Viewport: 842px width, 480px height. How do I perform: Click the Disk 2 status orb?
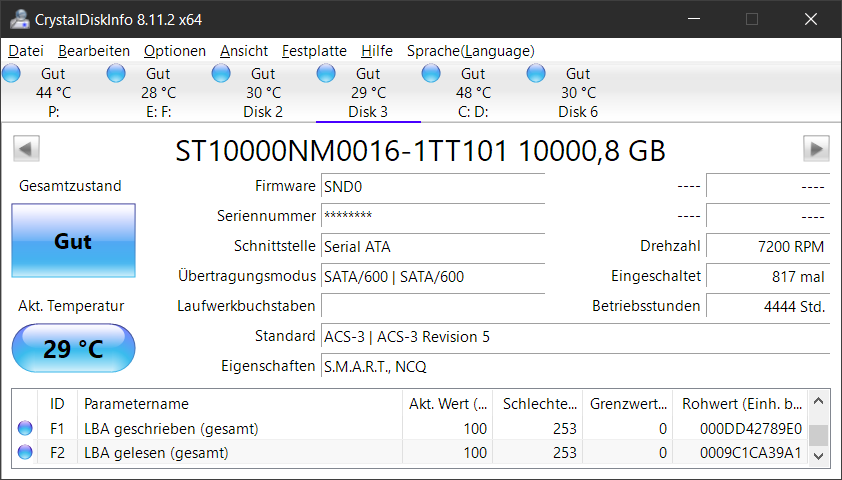pyautogui.click(x=221, y=73)
